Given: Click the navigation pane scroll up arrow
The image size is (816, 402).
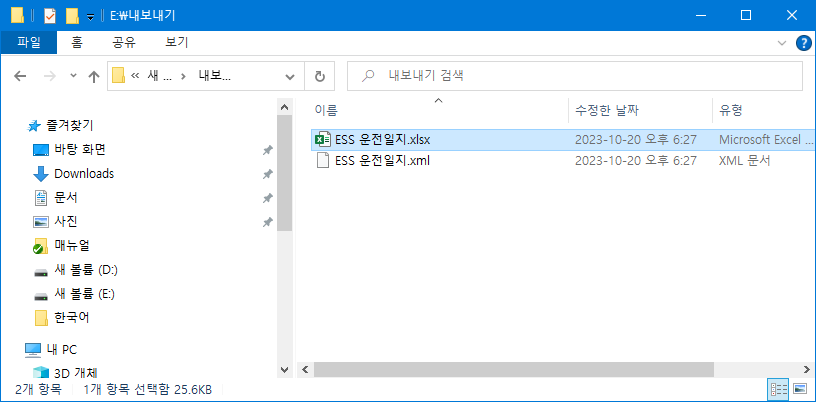Looking at the screenshot, I should (284, 107).
